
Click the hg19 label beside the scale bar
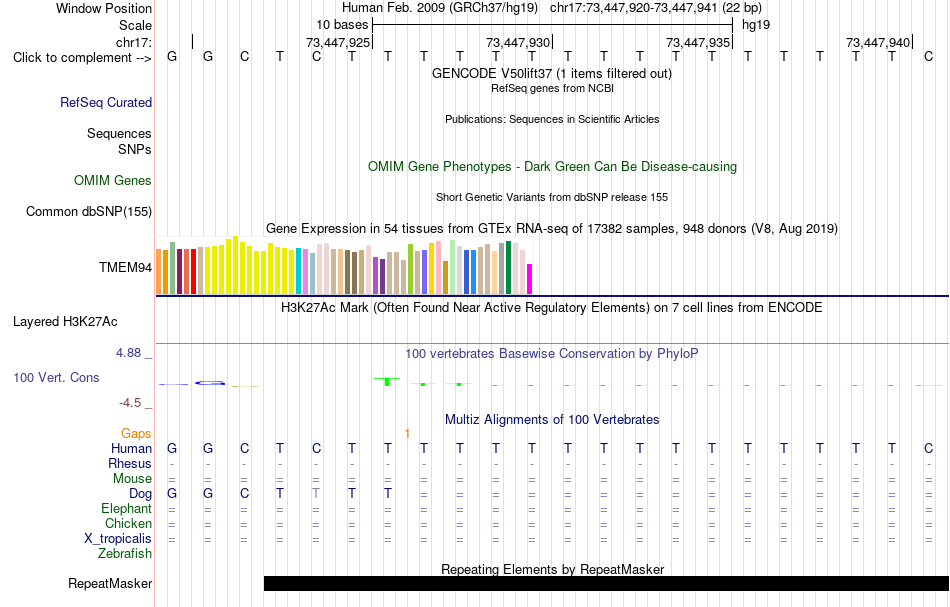point(756,25)
